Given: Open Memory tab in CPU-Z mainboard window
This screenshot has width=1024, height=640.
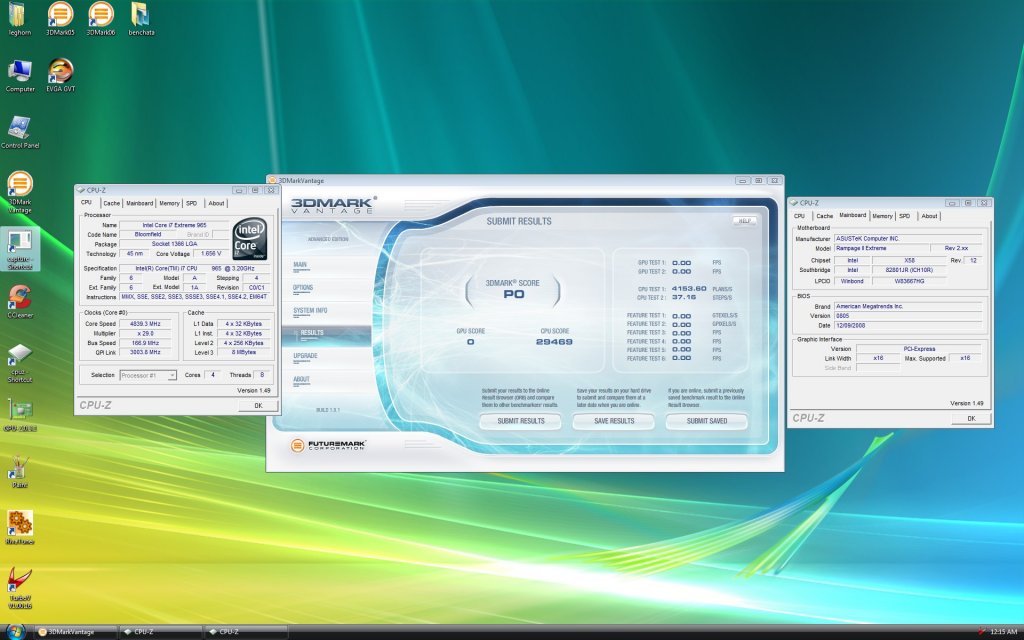Looking at the screenshot, I should pos(882,216).
